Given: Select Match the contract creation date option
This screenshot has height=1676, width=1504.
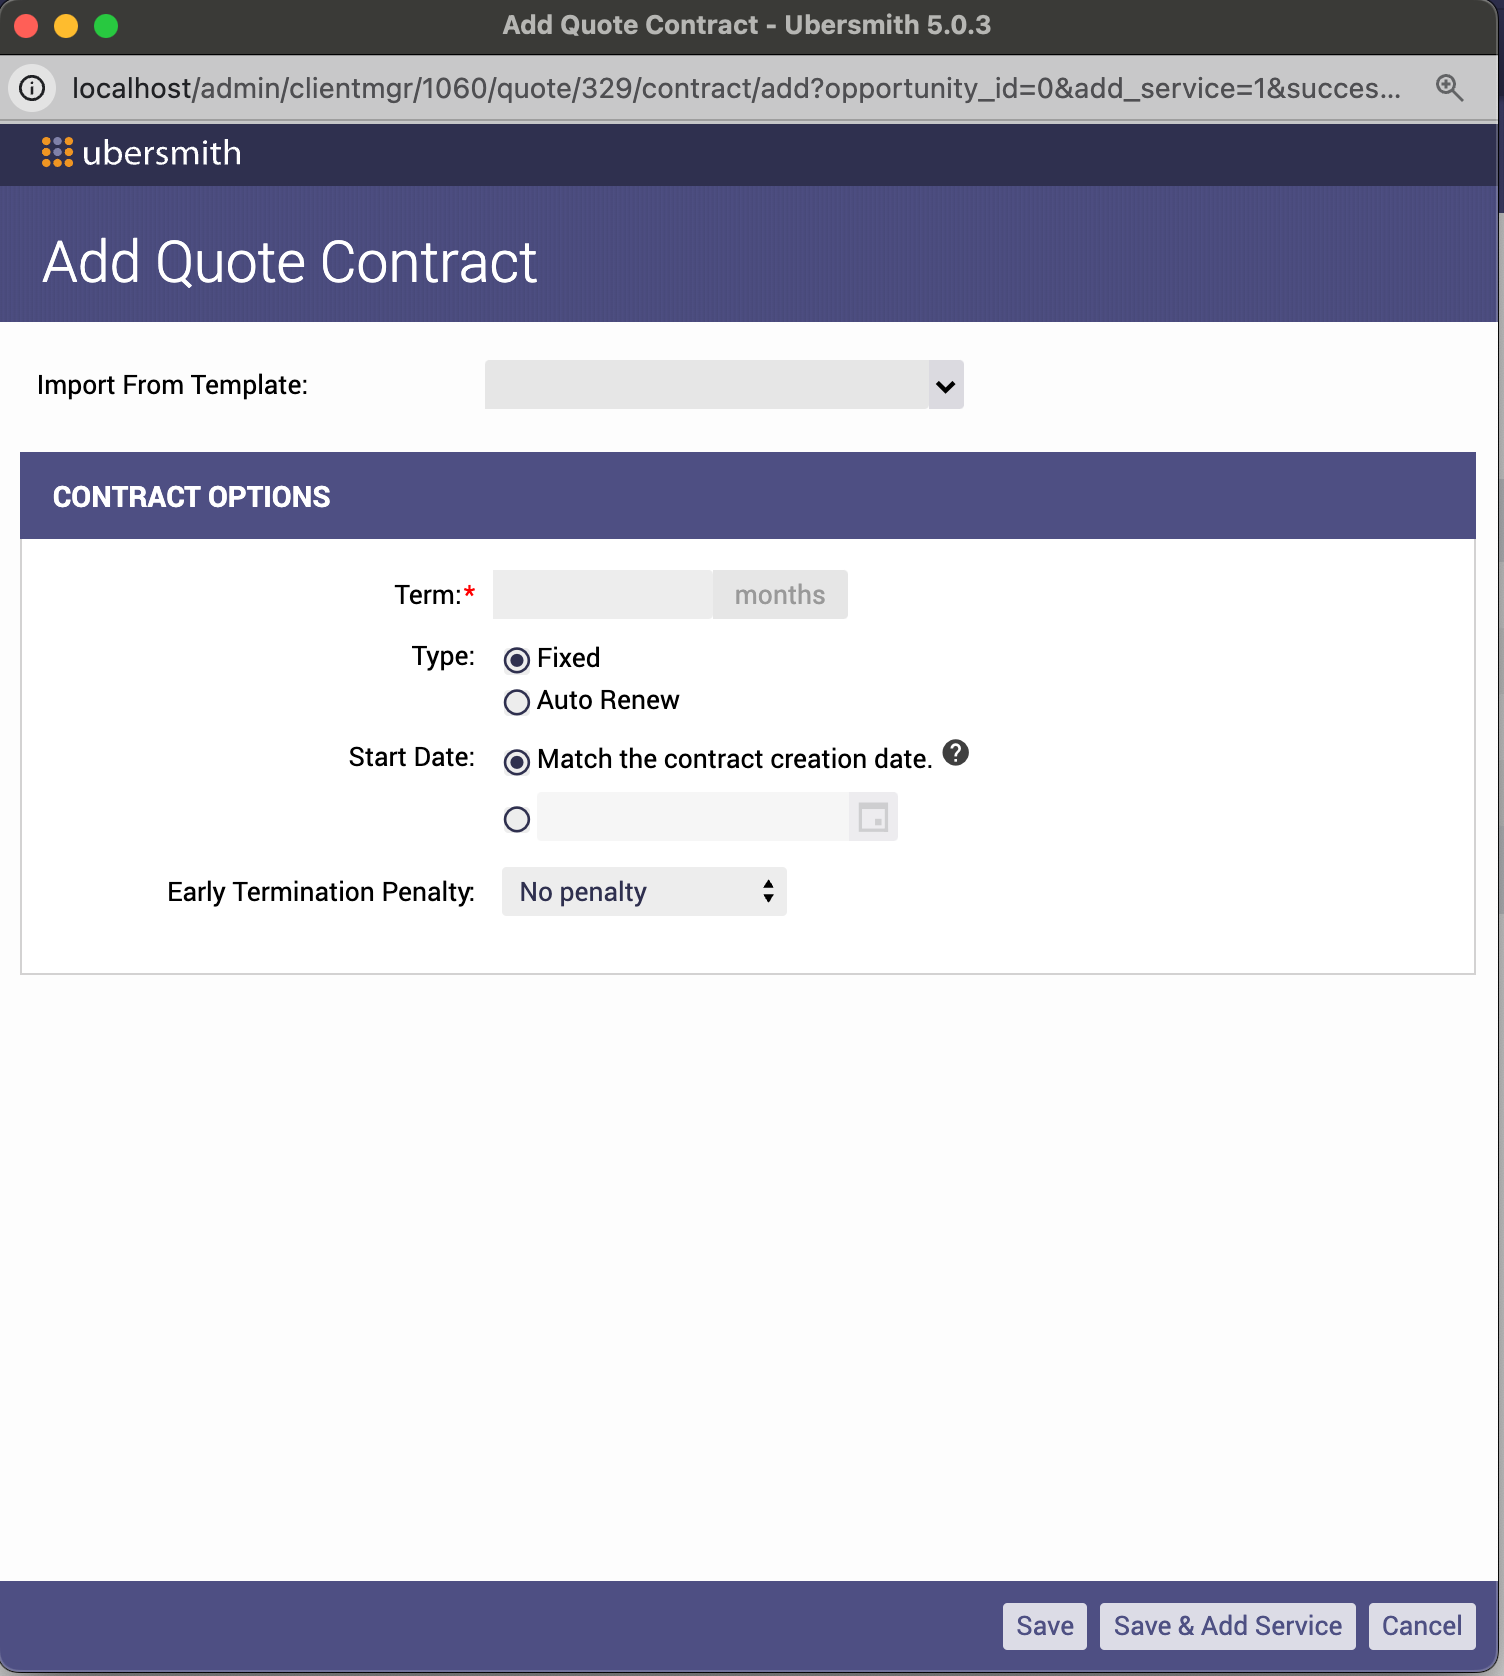Looking at the screenshot, I should click(x=517, y=762).
